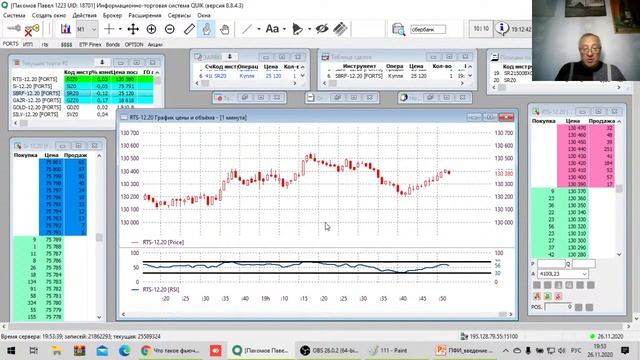640x360 pixels.
Task: Open the Расширения menu
Action: pos(145,16)
